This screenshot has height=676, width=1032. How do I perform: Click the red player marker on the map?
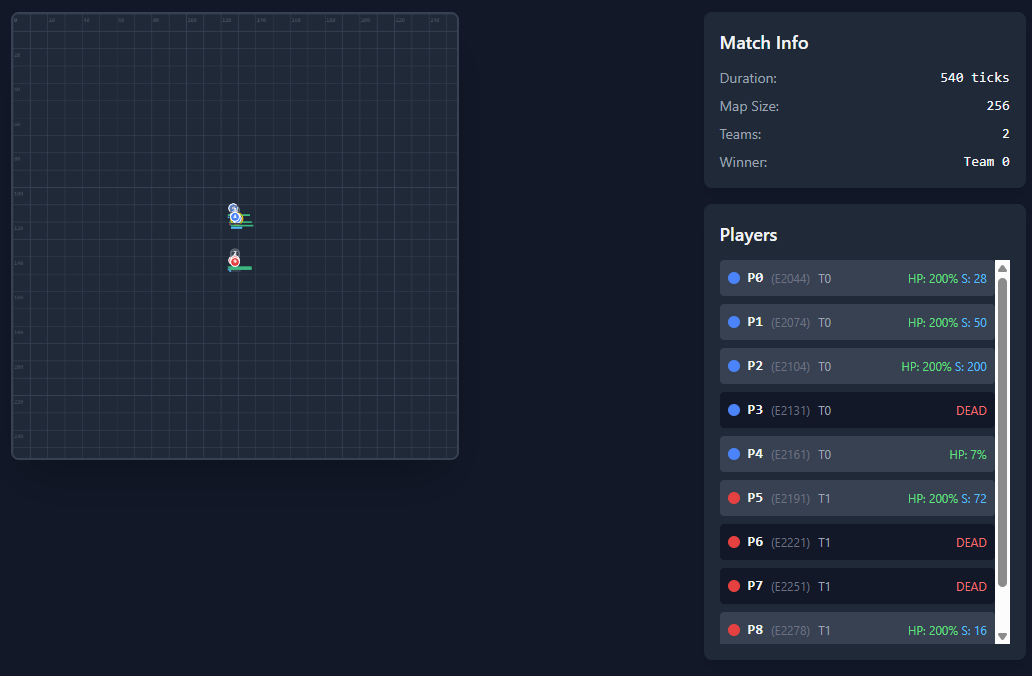(235, 262)
